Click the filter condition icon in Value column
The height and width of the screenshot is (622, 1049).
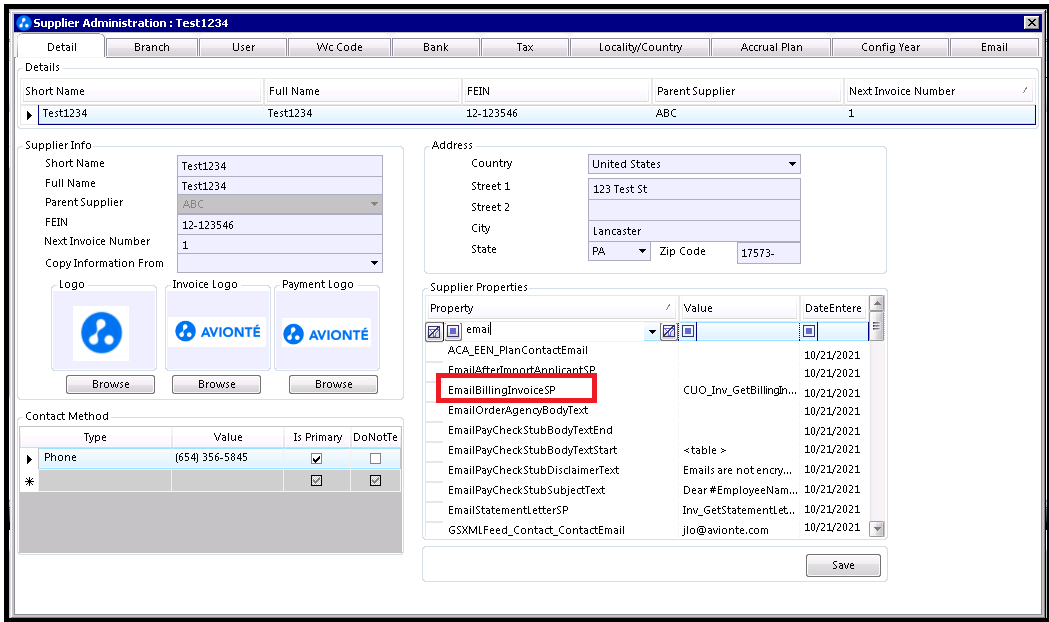[x=688, y=330]
